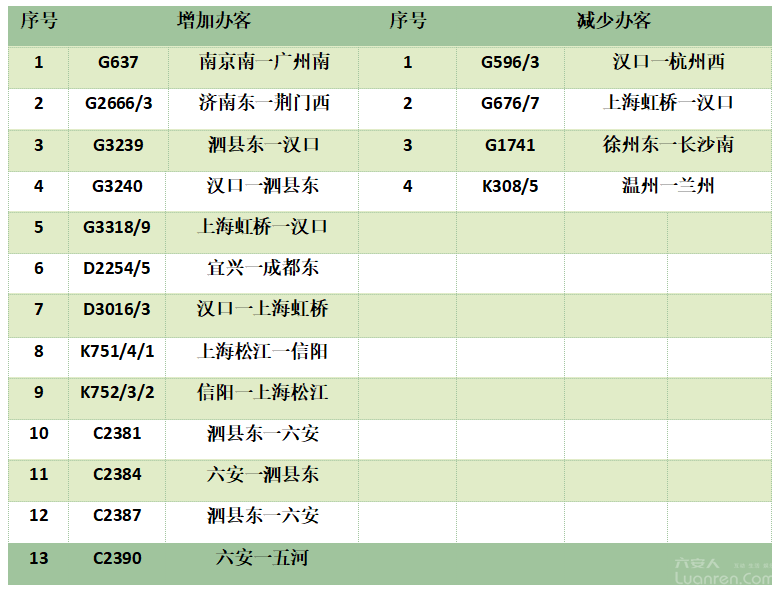Viewport: 780px width, 590px height.
Task: Click sequence number 3 in the G3239 row
Action: click(x=39, y=145)
